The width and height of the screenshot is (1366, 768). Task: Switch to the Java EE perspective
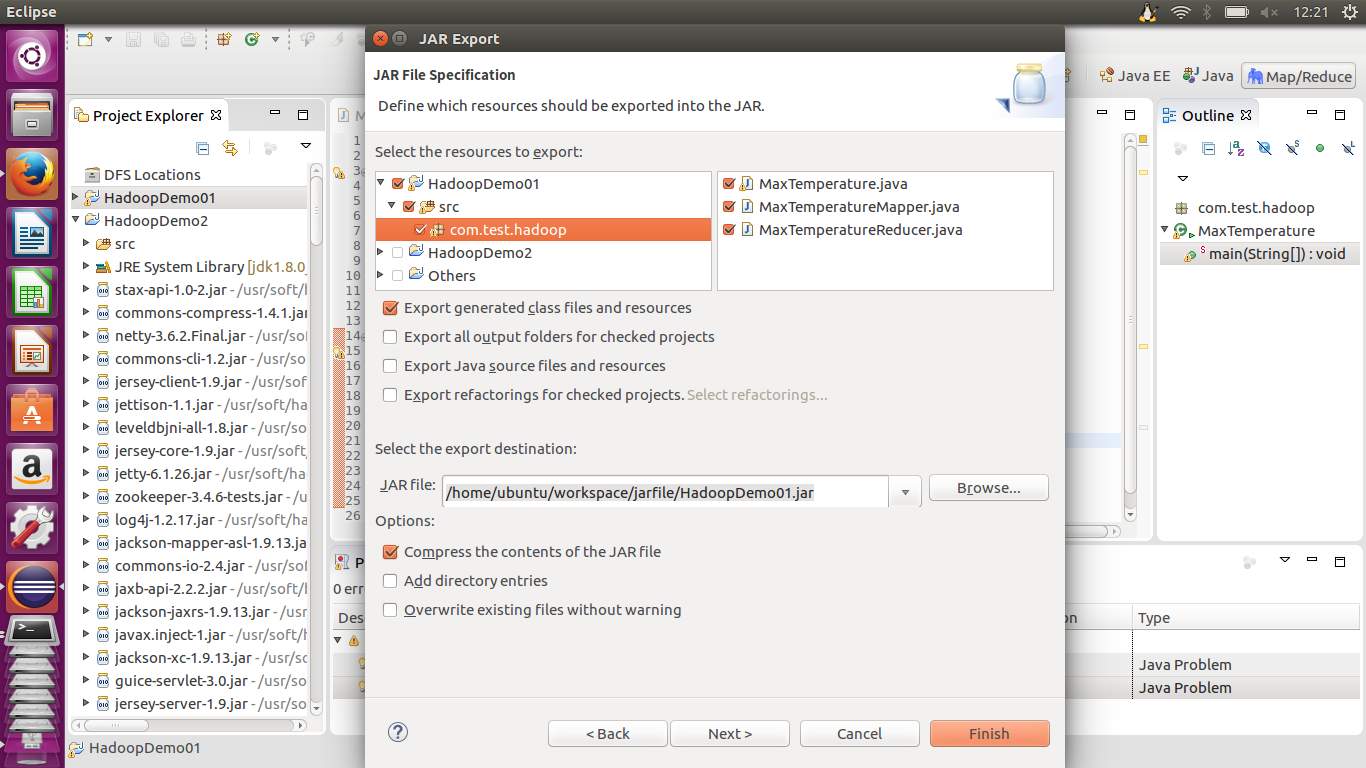coord(1134,76)
